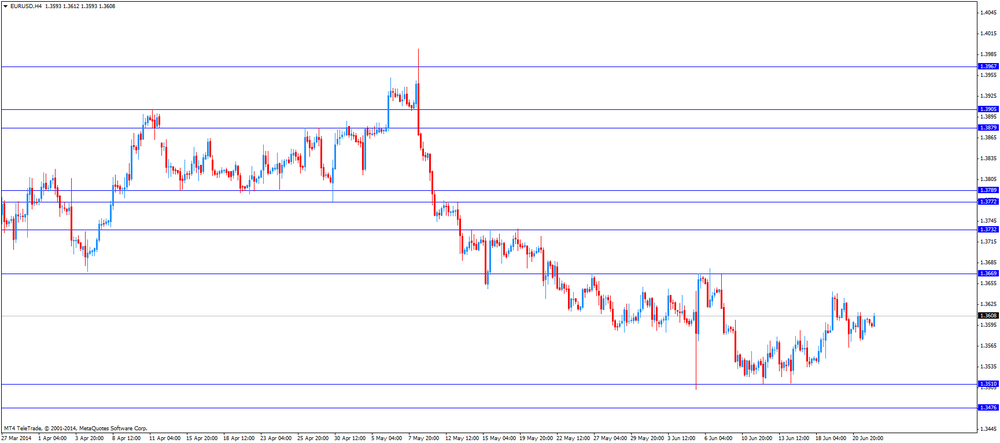Click the 15 Apr 20:00 time label
Screen dimensions: 1000x443
click(x=200, y=439)
